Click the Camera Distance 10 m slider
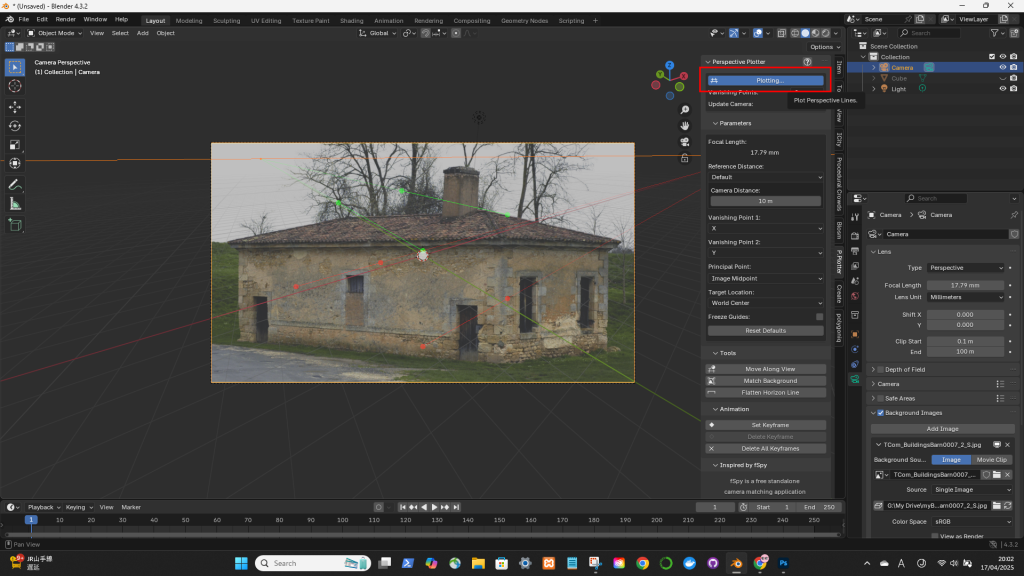This screenshot has height=576, width=1024. 765,201
